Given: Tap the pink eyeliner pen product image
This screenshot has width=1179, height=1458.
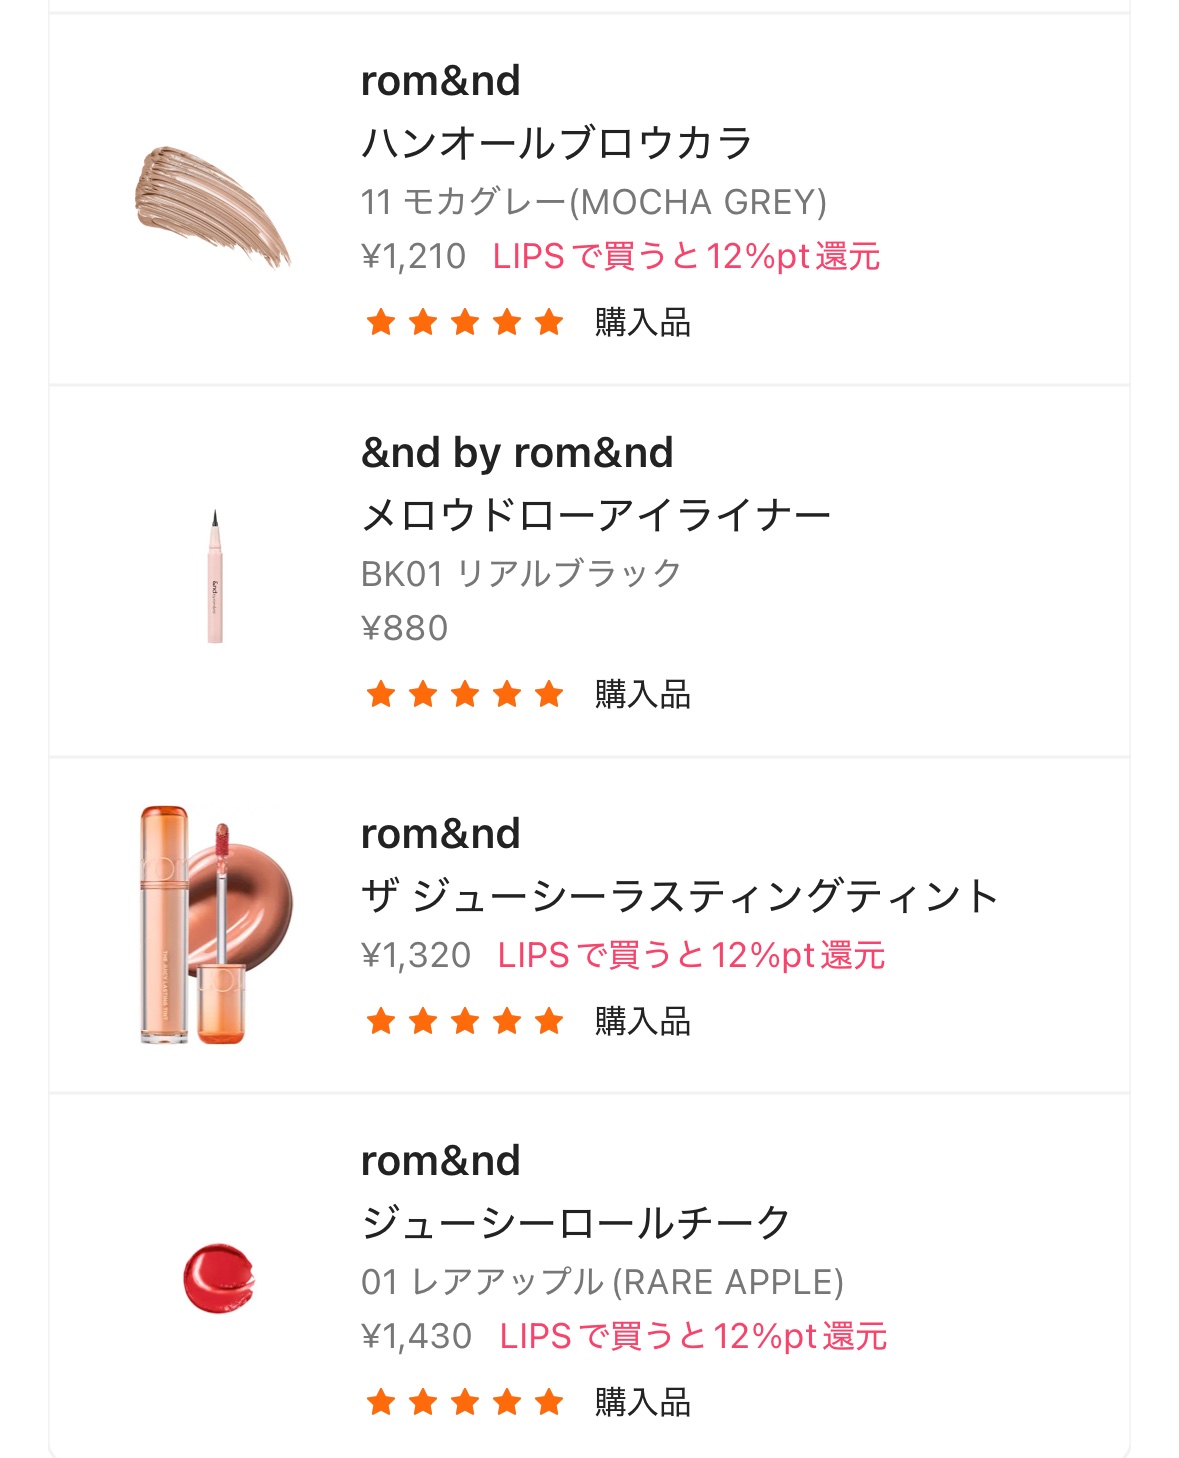Looking at the screenshot, I should coord(215,576).
